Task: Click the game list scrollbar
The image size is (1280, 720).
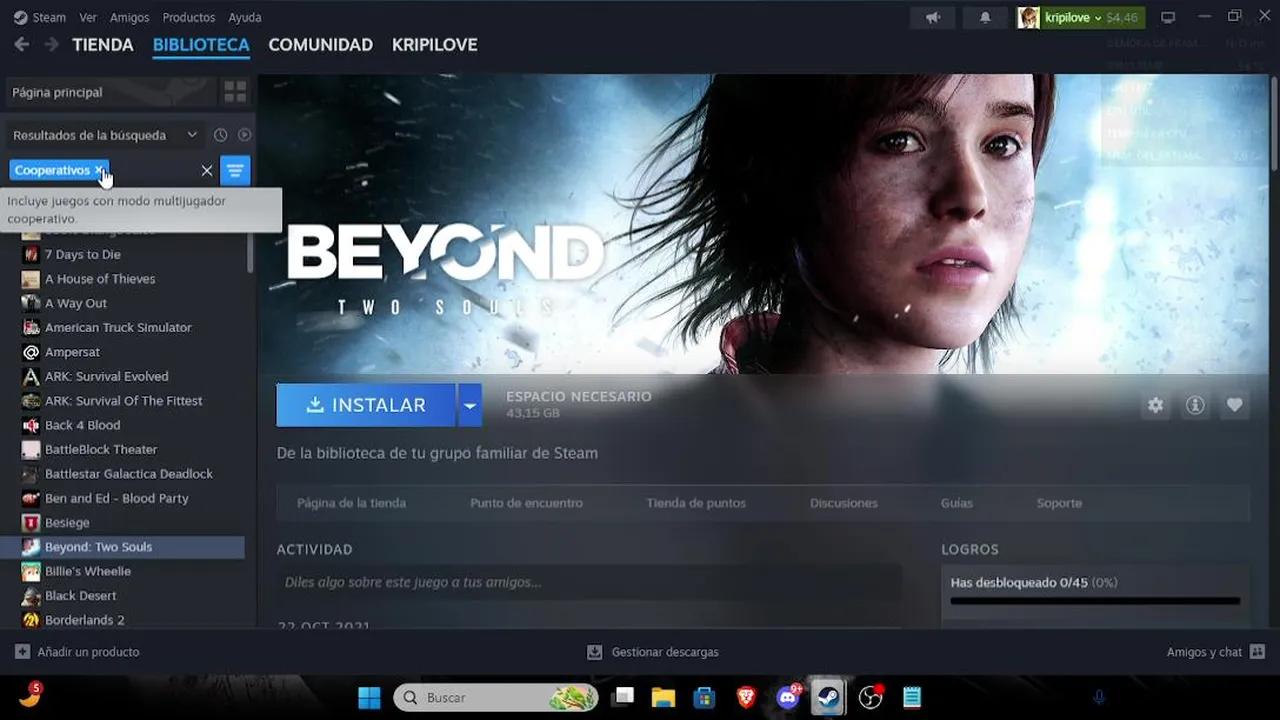Action: click(250, 252)
